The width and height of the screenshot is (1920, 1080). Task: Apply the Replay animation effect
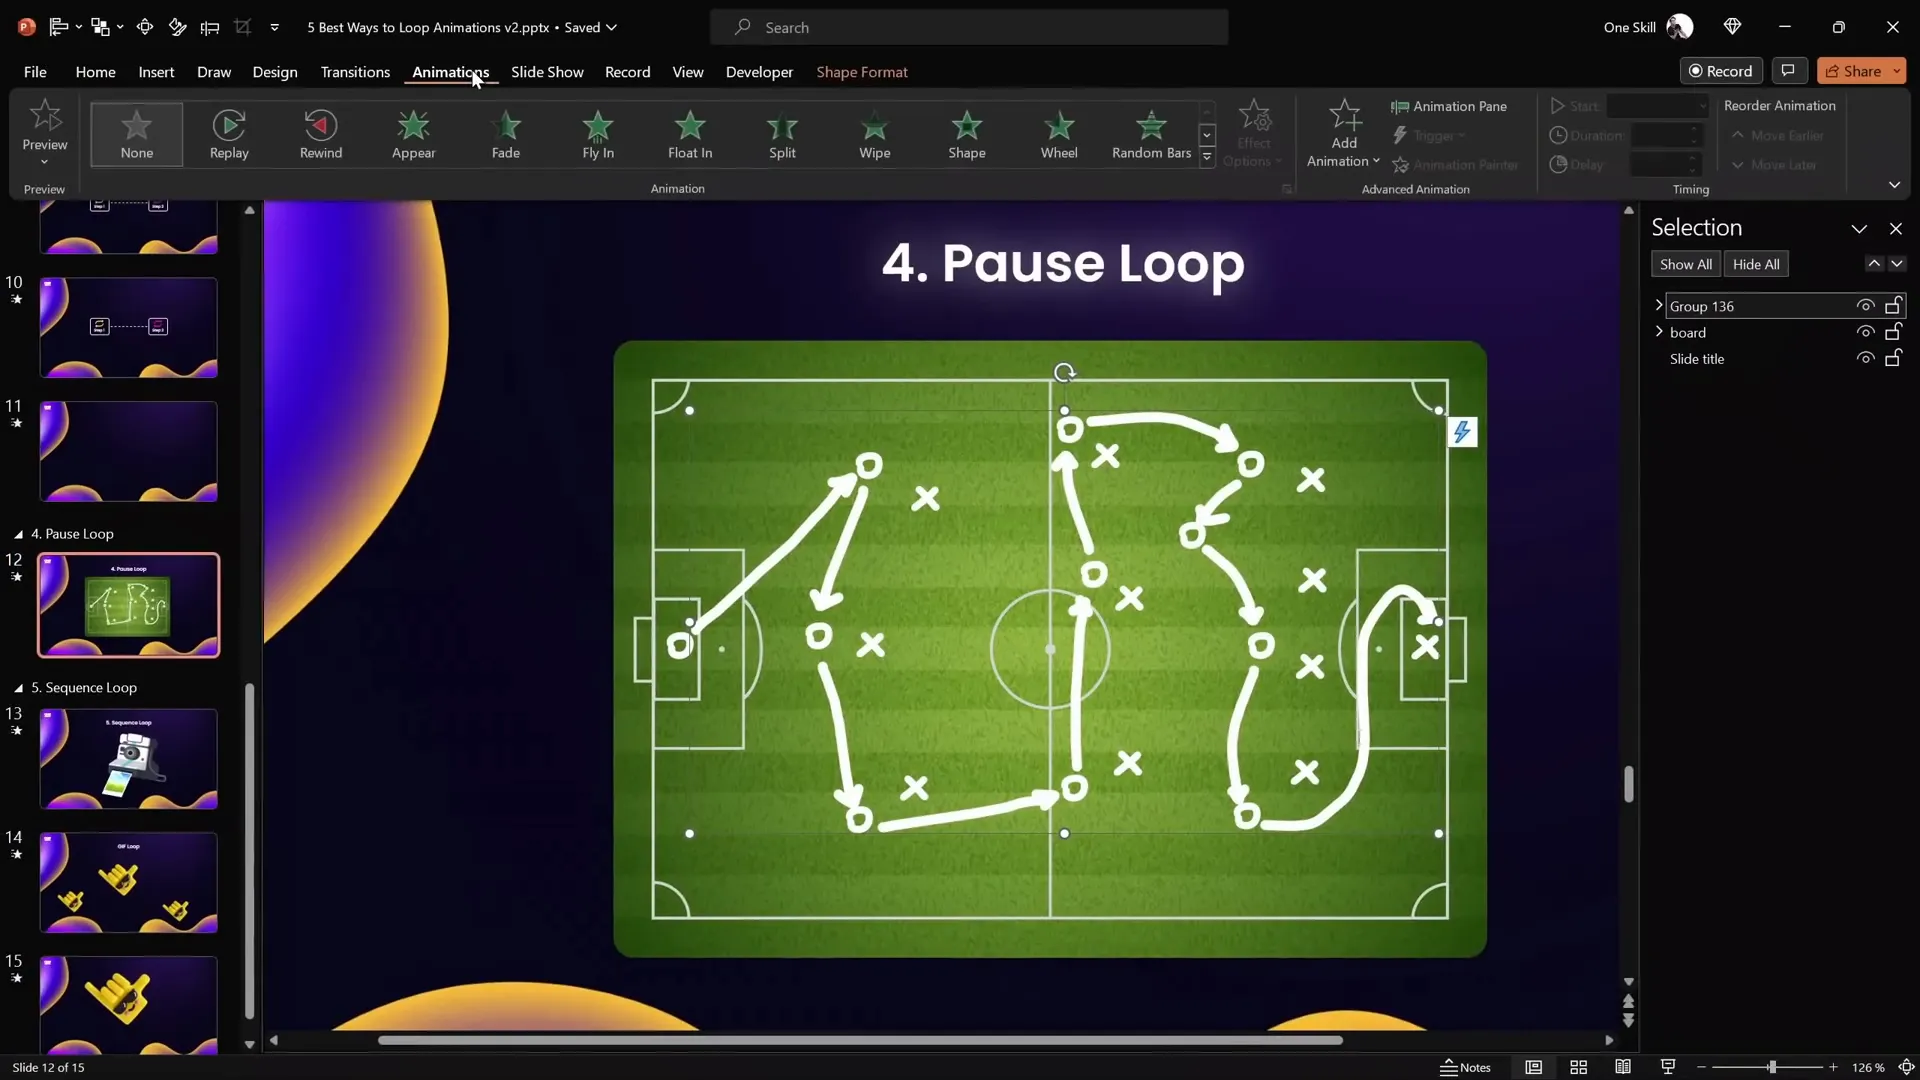click(x=229, y=134)
